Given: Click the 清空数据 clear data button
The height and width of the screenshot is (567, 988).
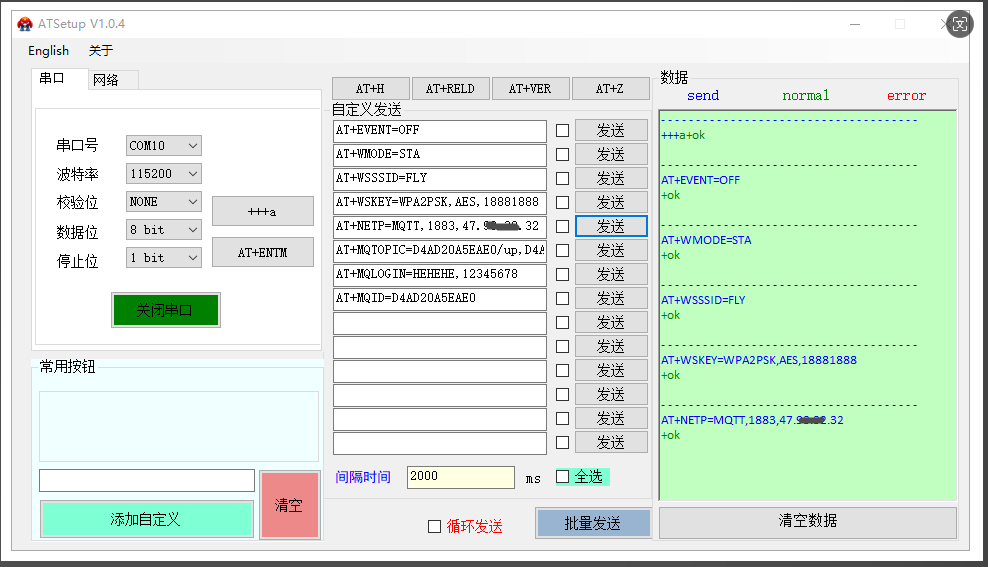Looking at the screenshot, I should [807, 521].
